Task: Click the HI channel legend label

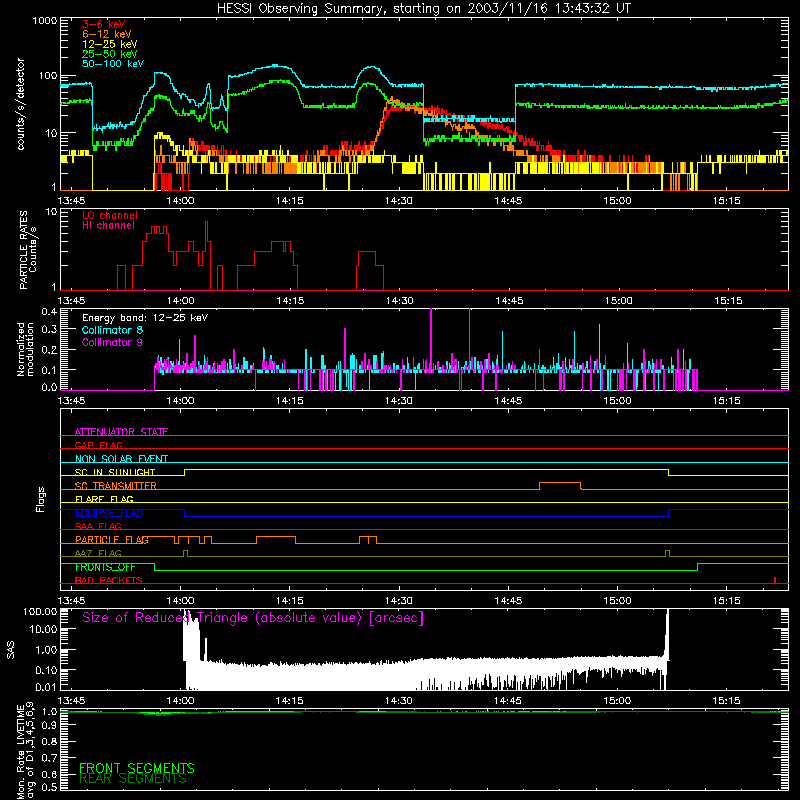Action: pyautogui.click(x=108, y=226)
